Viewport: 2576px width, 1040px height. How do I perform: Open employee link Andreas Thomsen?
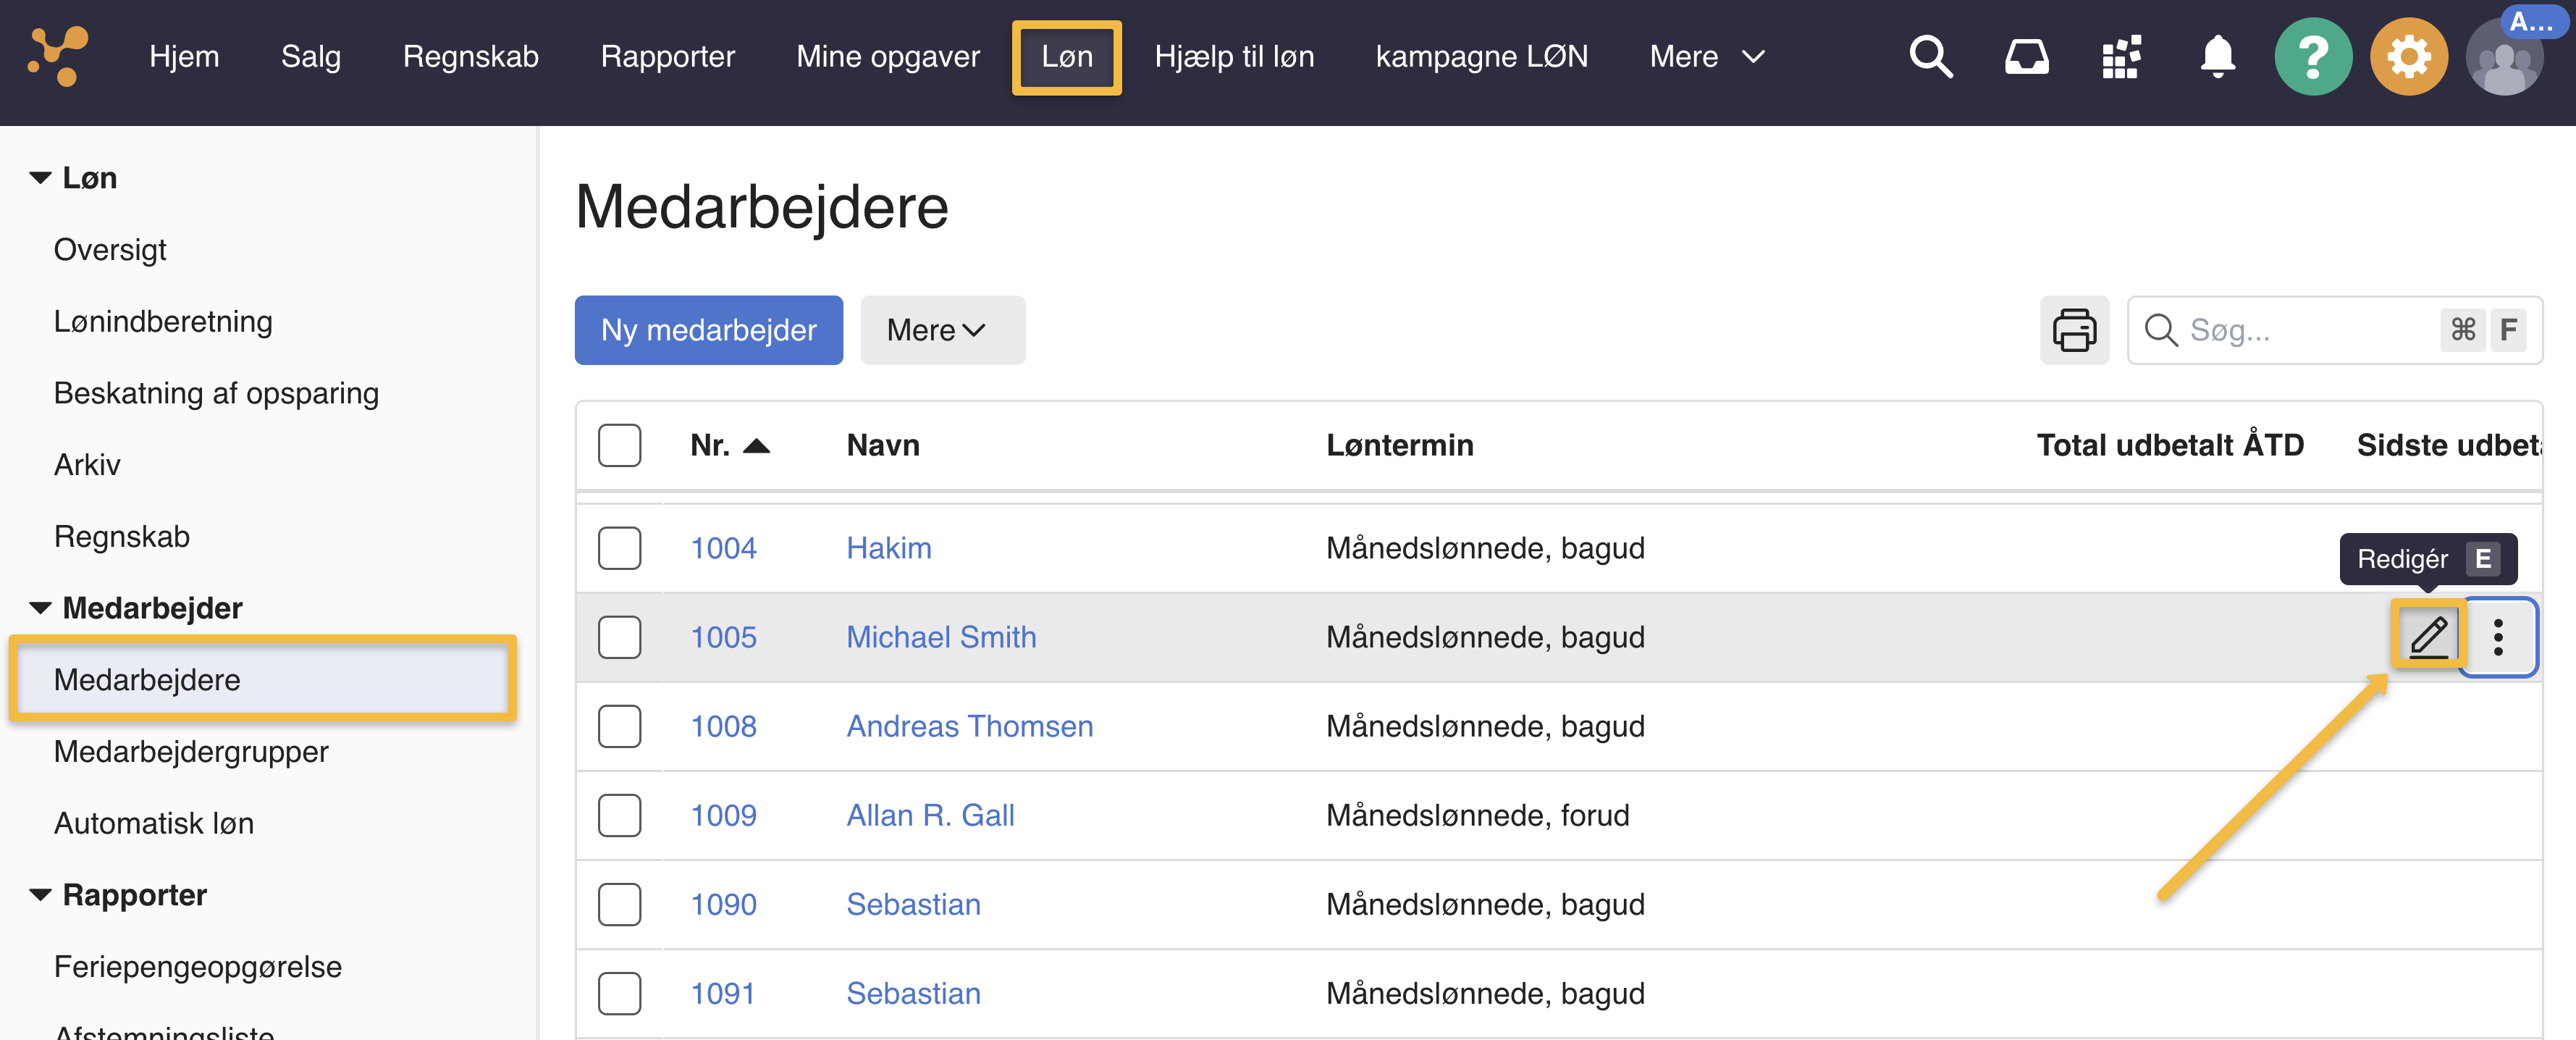click(969, 726)
